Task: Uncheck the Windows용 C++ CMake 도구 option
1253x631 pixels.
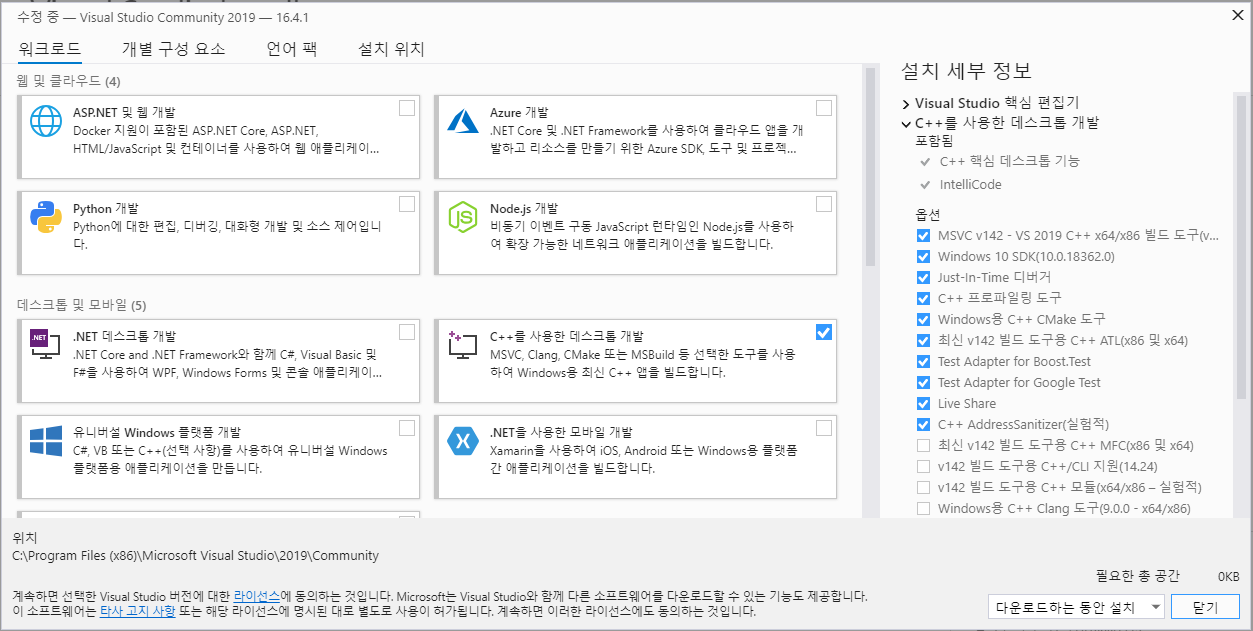Action: click(923, 319)
